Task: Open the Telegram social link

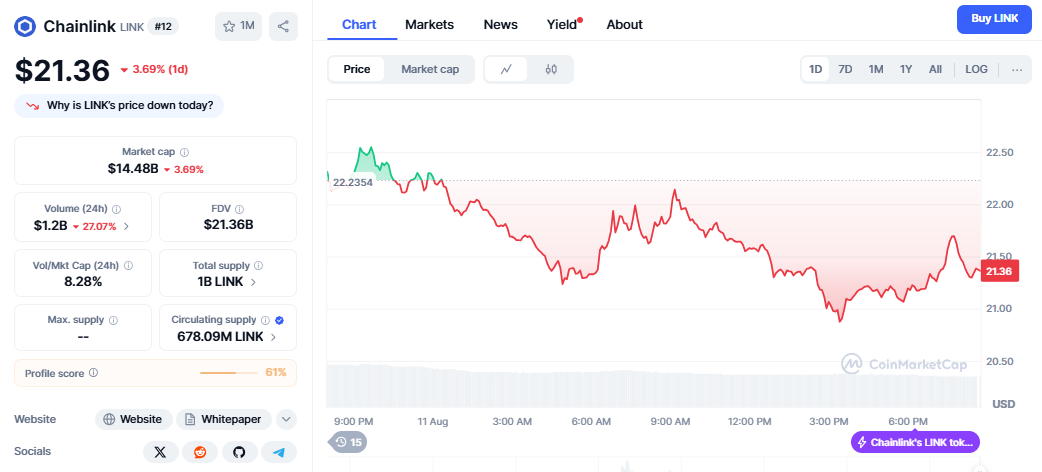Action: click(x=279, y=452)
